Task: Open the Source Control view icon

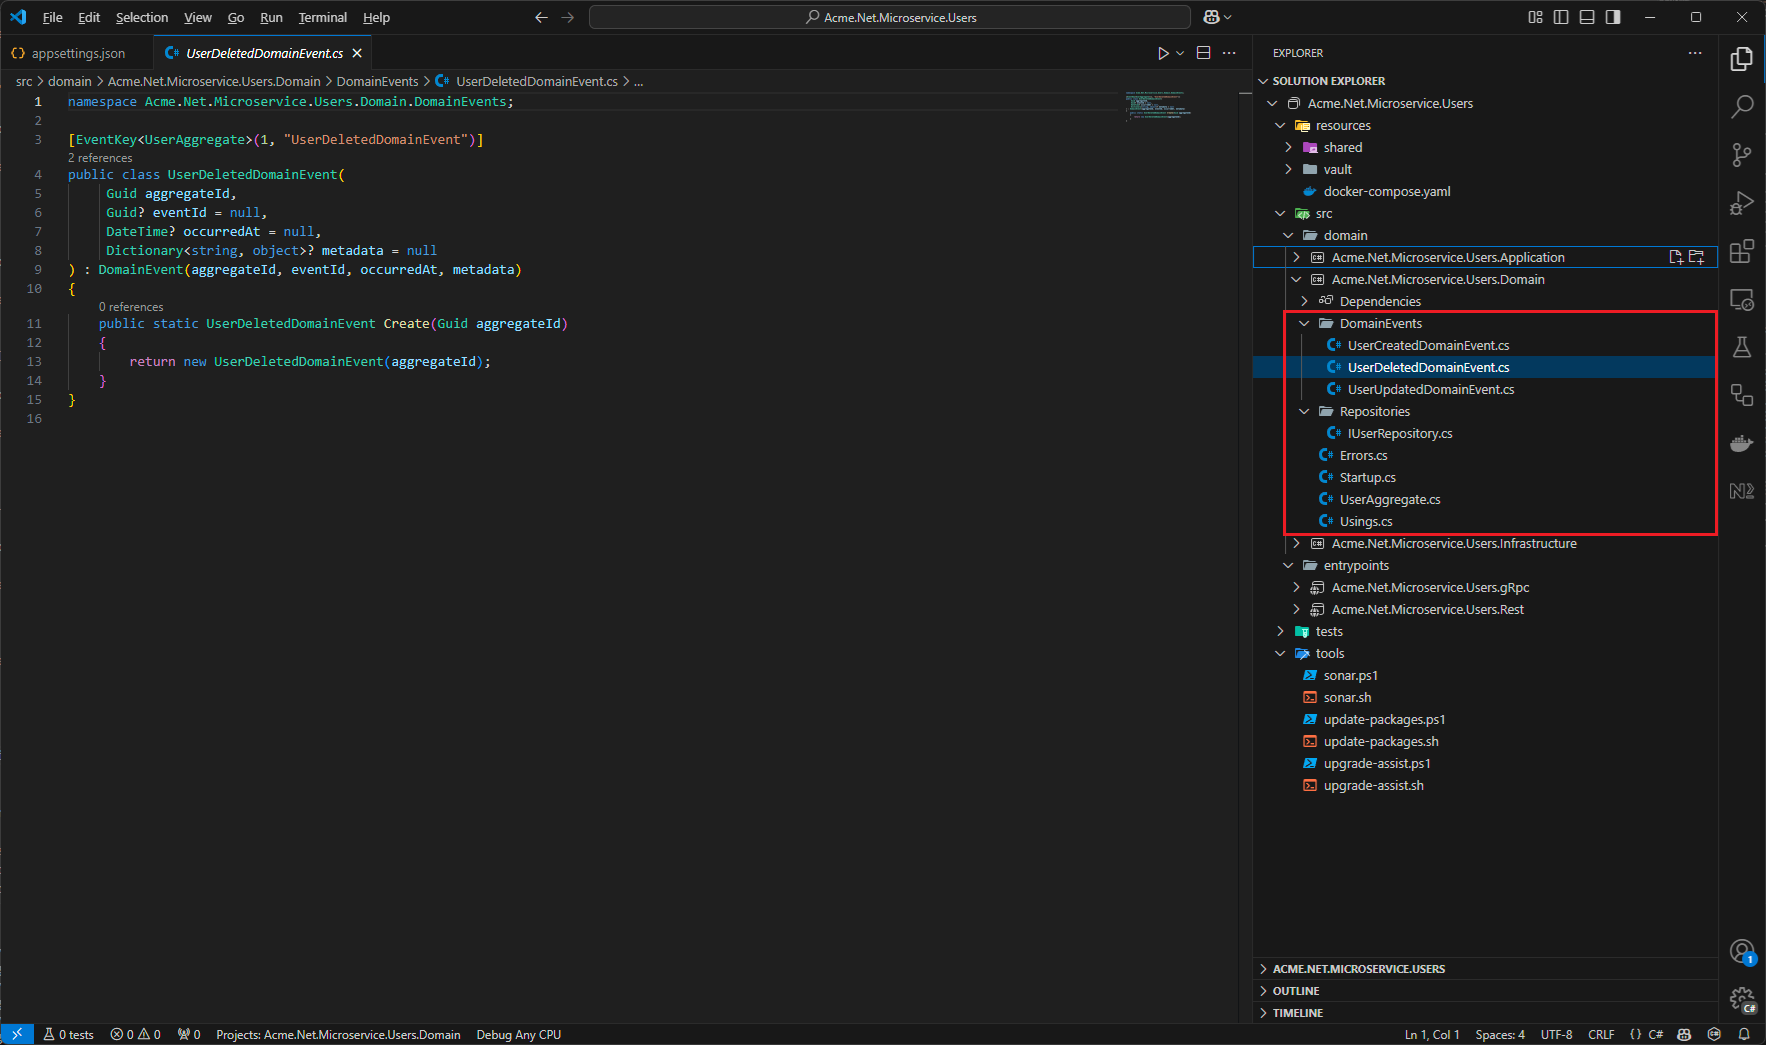Action: point(1741,155)
